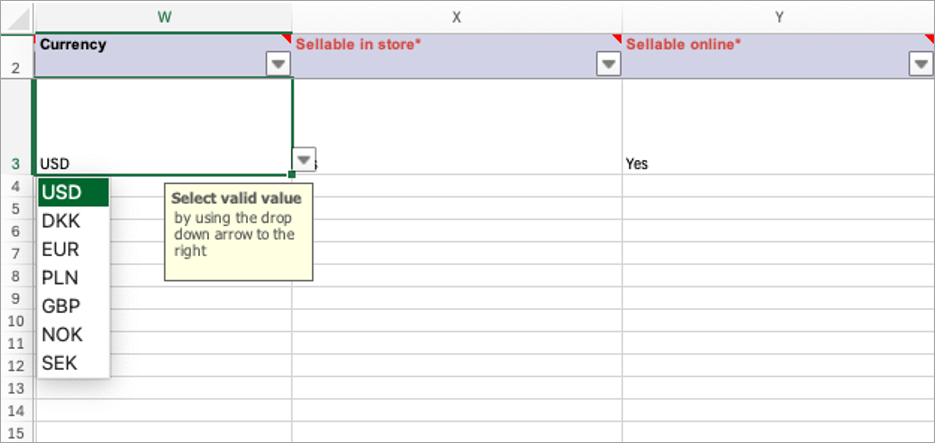Select row 14 header

coord(16,411)
